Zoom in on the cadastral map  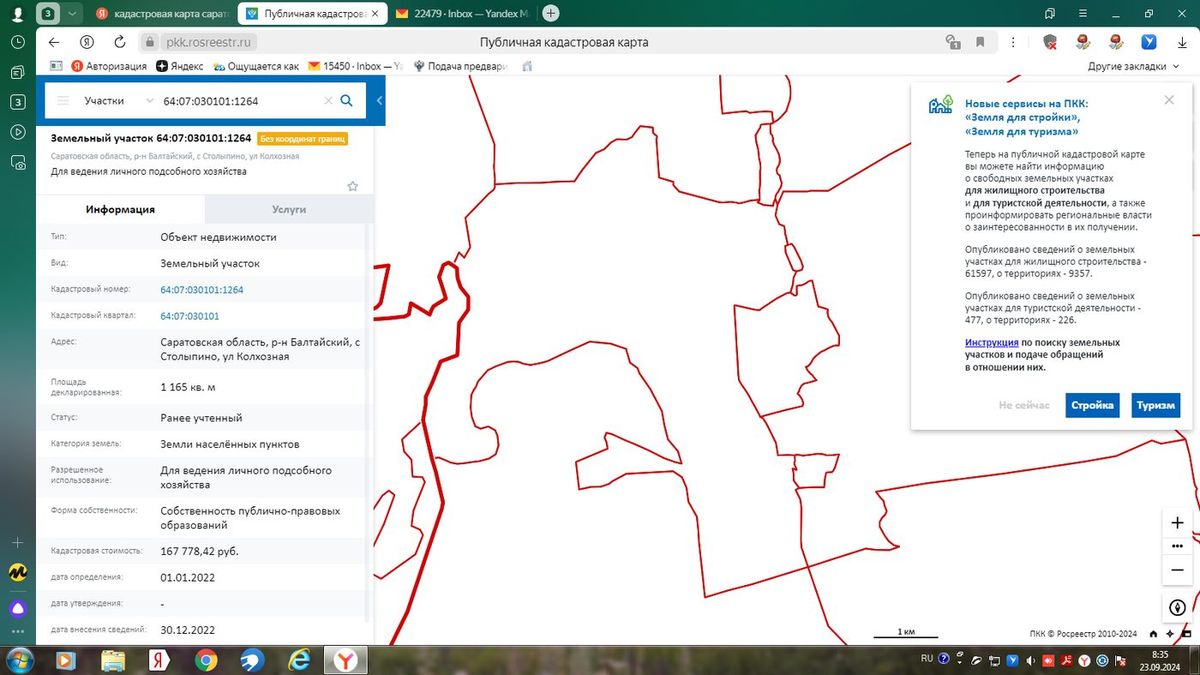pos(1177,523)
